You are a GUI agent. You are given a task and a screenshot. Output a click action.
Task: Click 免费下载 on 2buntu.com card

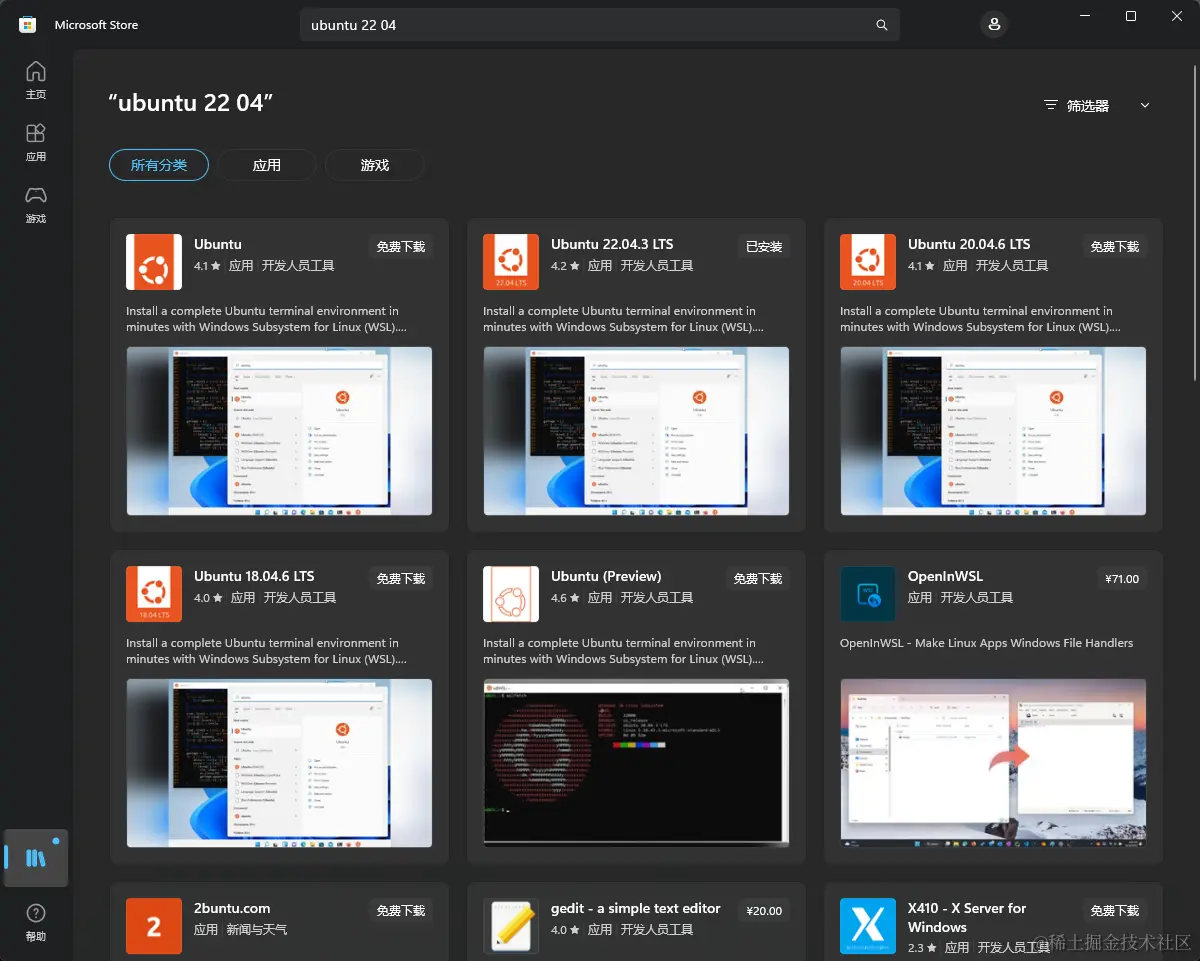tap(401, 910)
